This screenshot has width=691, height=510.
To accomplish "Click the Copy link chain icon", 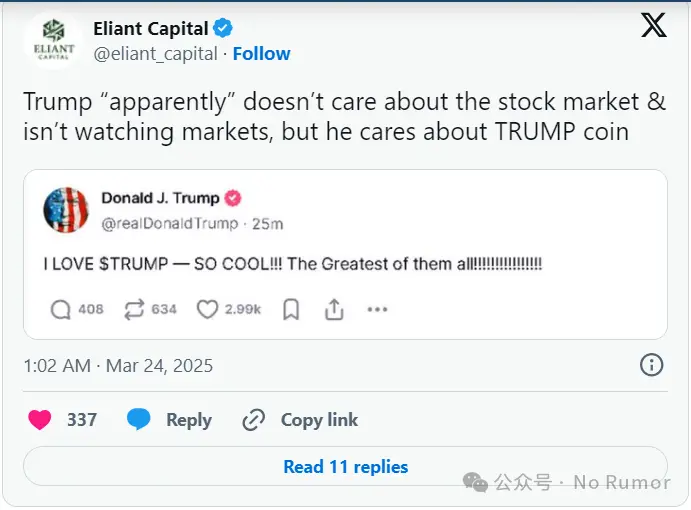I will (x=254, y=420).
